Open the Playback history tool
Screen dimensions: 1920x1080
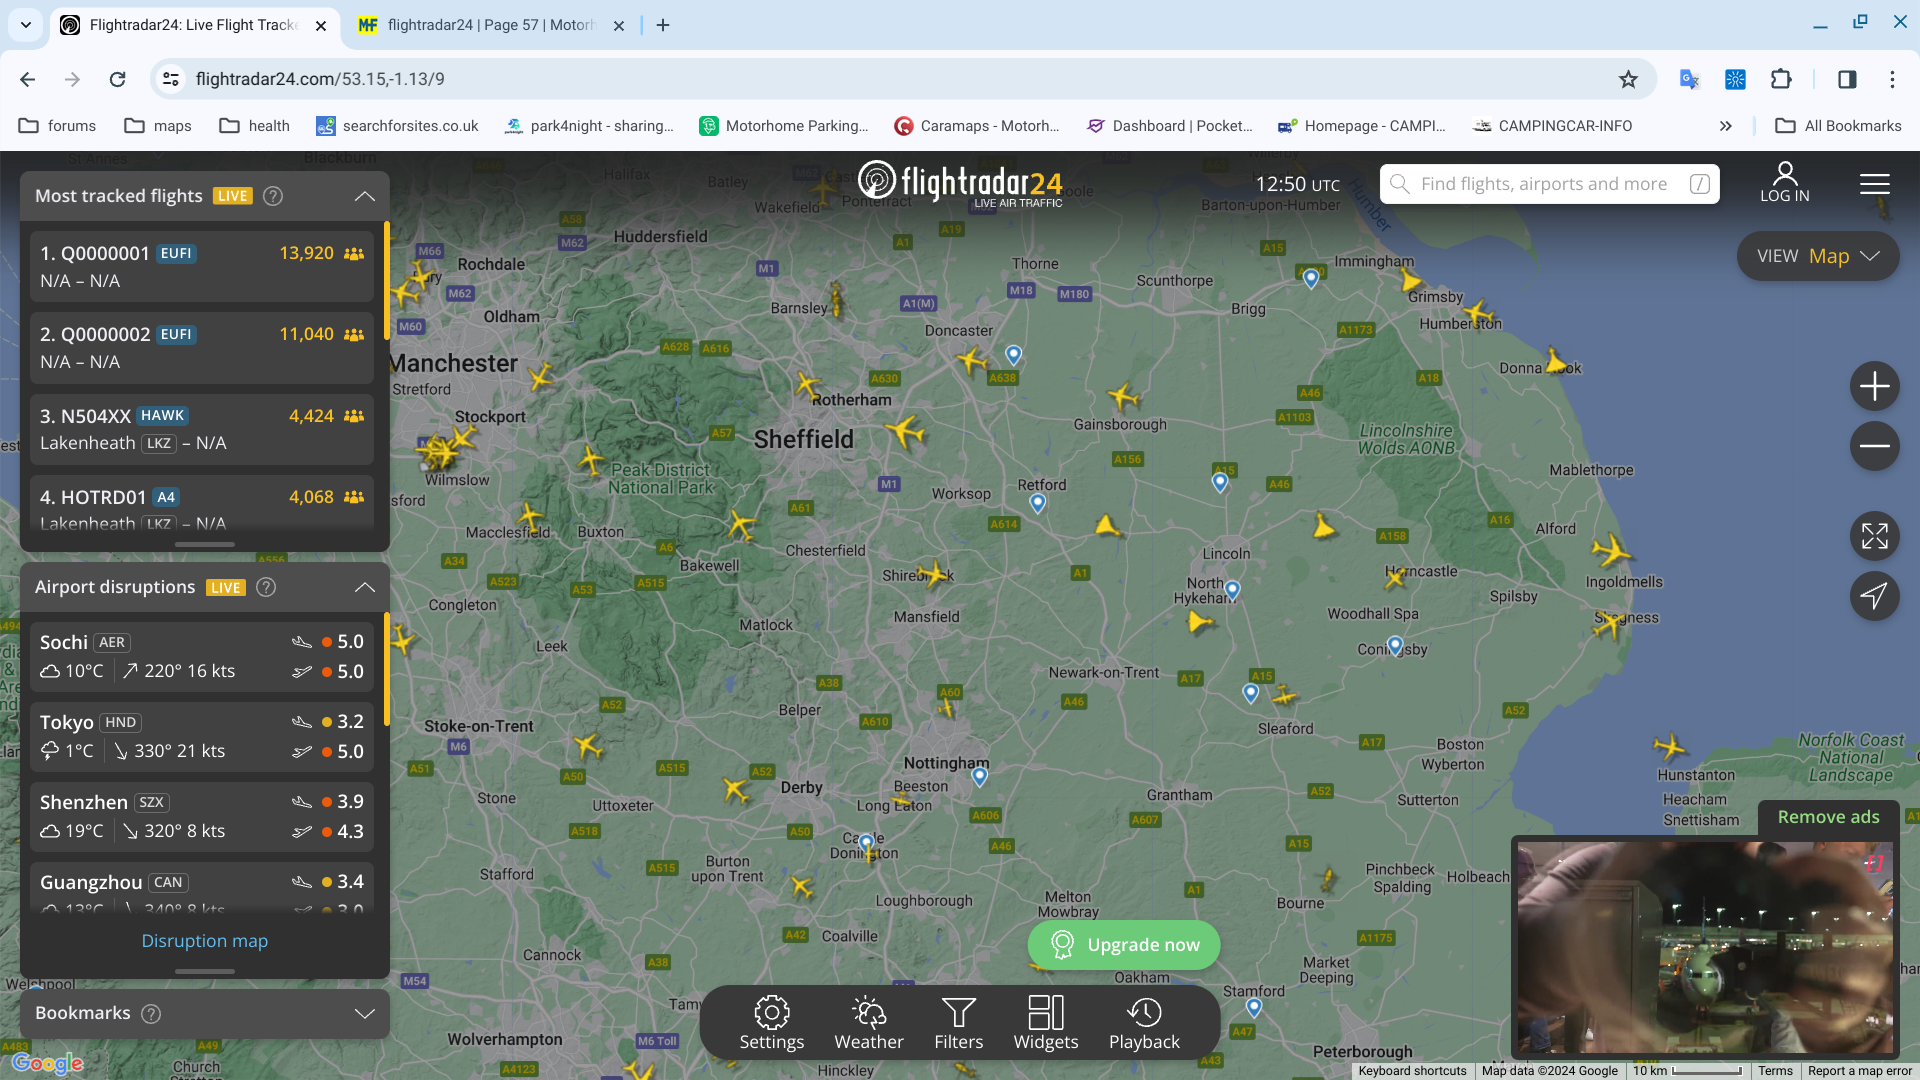1144,1023
